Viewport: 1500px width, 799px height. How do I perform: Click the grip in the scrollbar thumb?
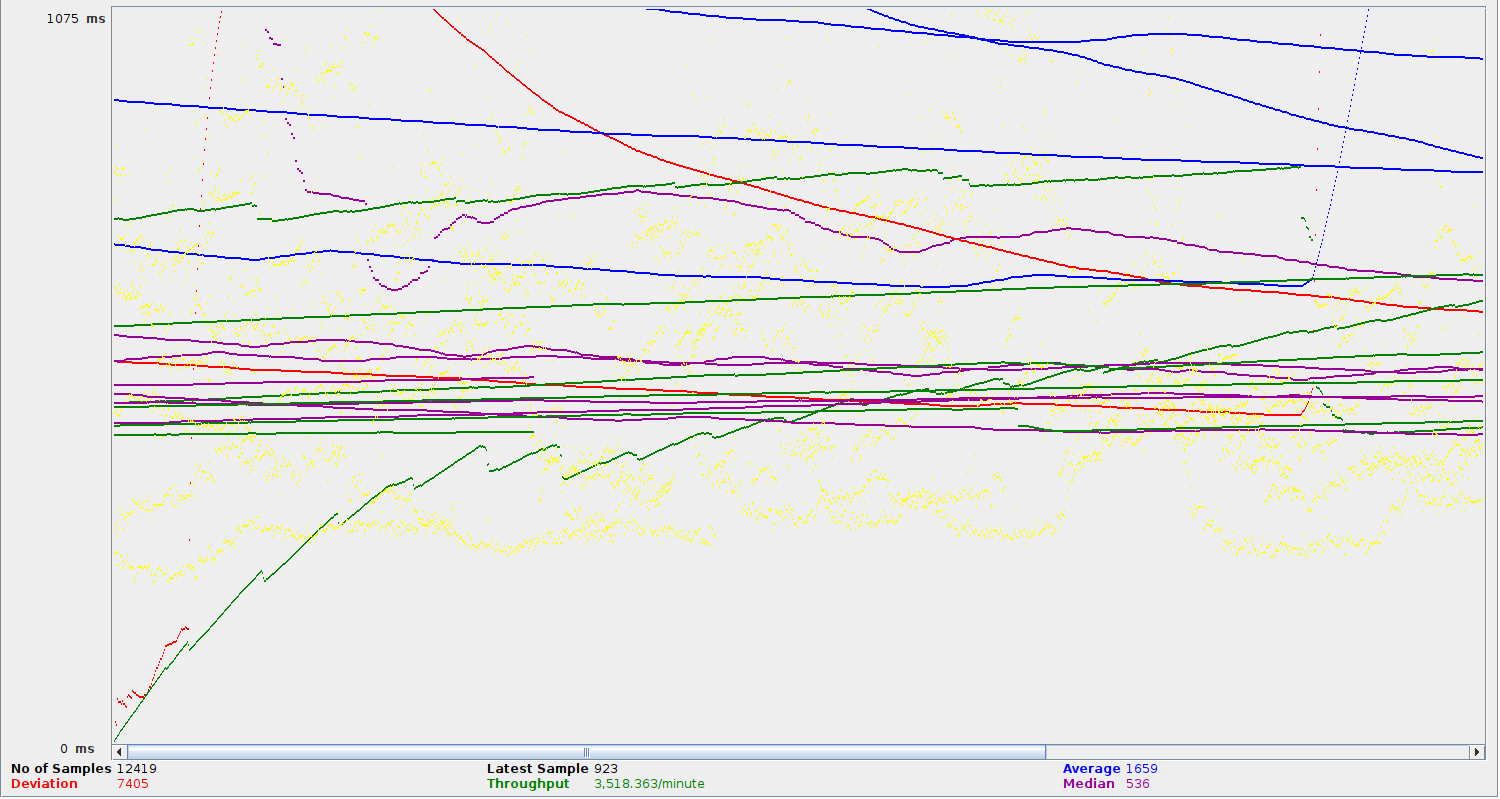[x=586, y=752]
